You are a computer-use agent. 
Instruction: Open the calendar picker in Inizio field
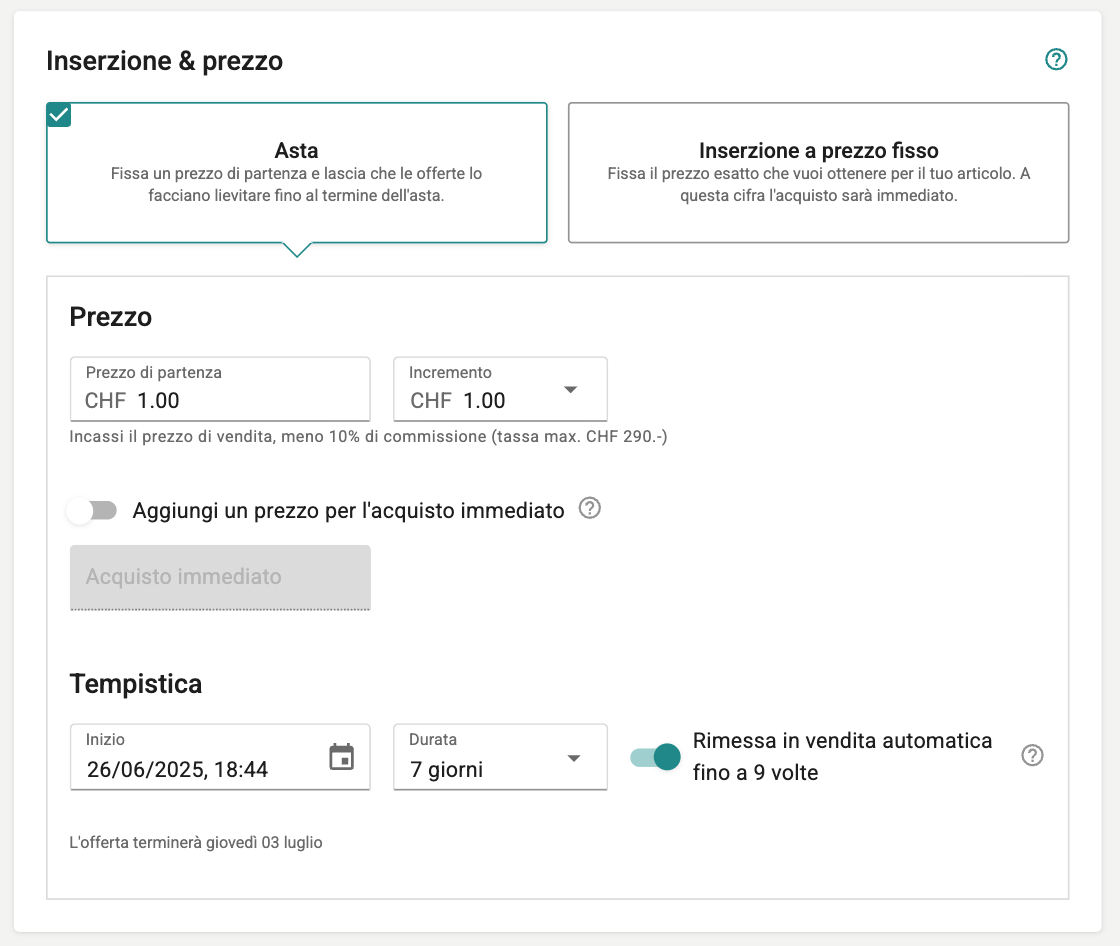341,757
